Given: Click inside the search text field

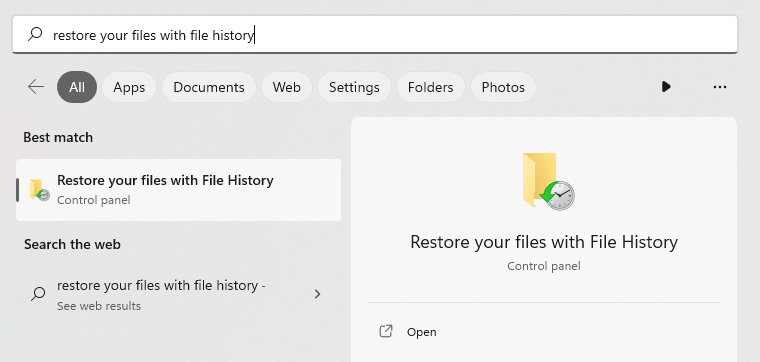Looking at the screenshot, I should pyautogui.click(x=375, y=34).
